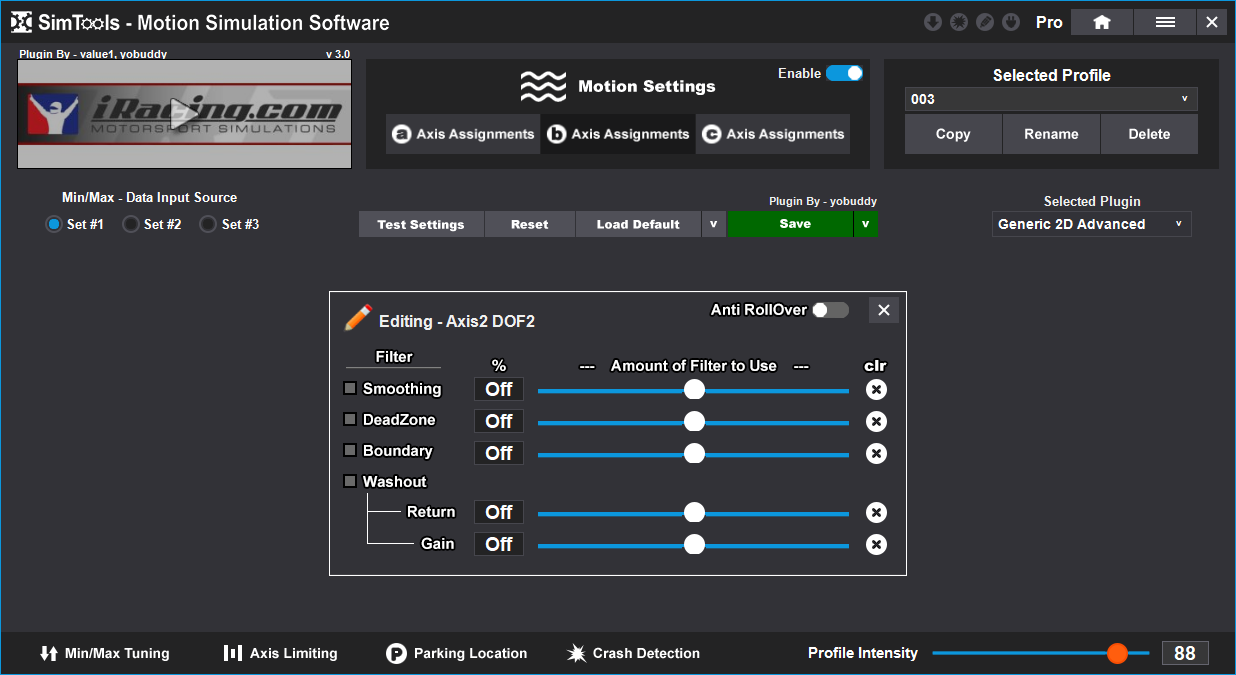Open Axis Limiting settings
This screenshot has width=1236, height=675.
[x=280, y=653]
